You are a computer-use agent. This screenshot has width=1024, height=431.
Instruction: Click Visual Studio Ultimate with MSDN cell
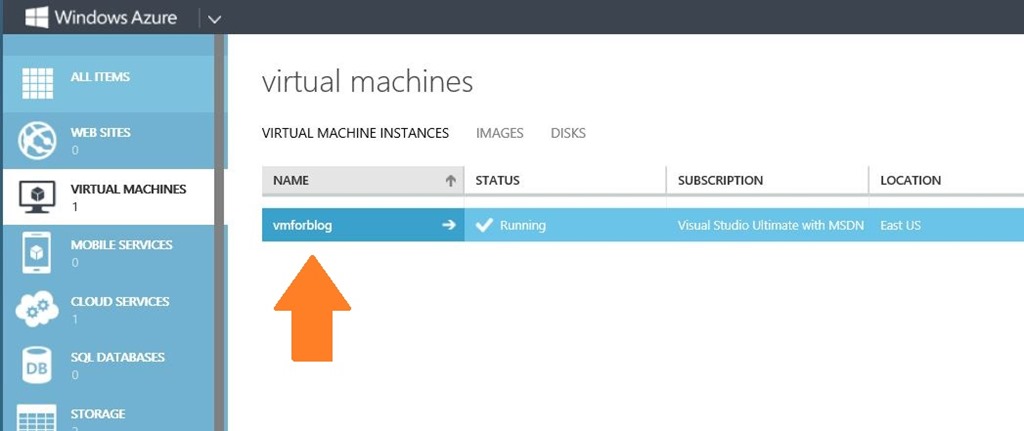pyautogui.click(x=771, y=225)
